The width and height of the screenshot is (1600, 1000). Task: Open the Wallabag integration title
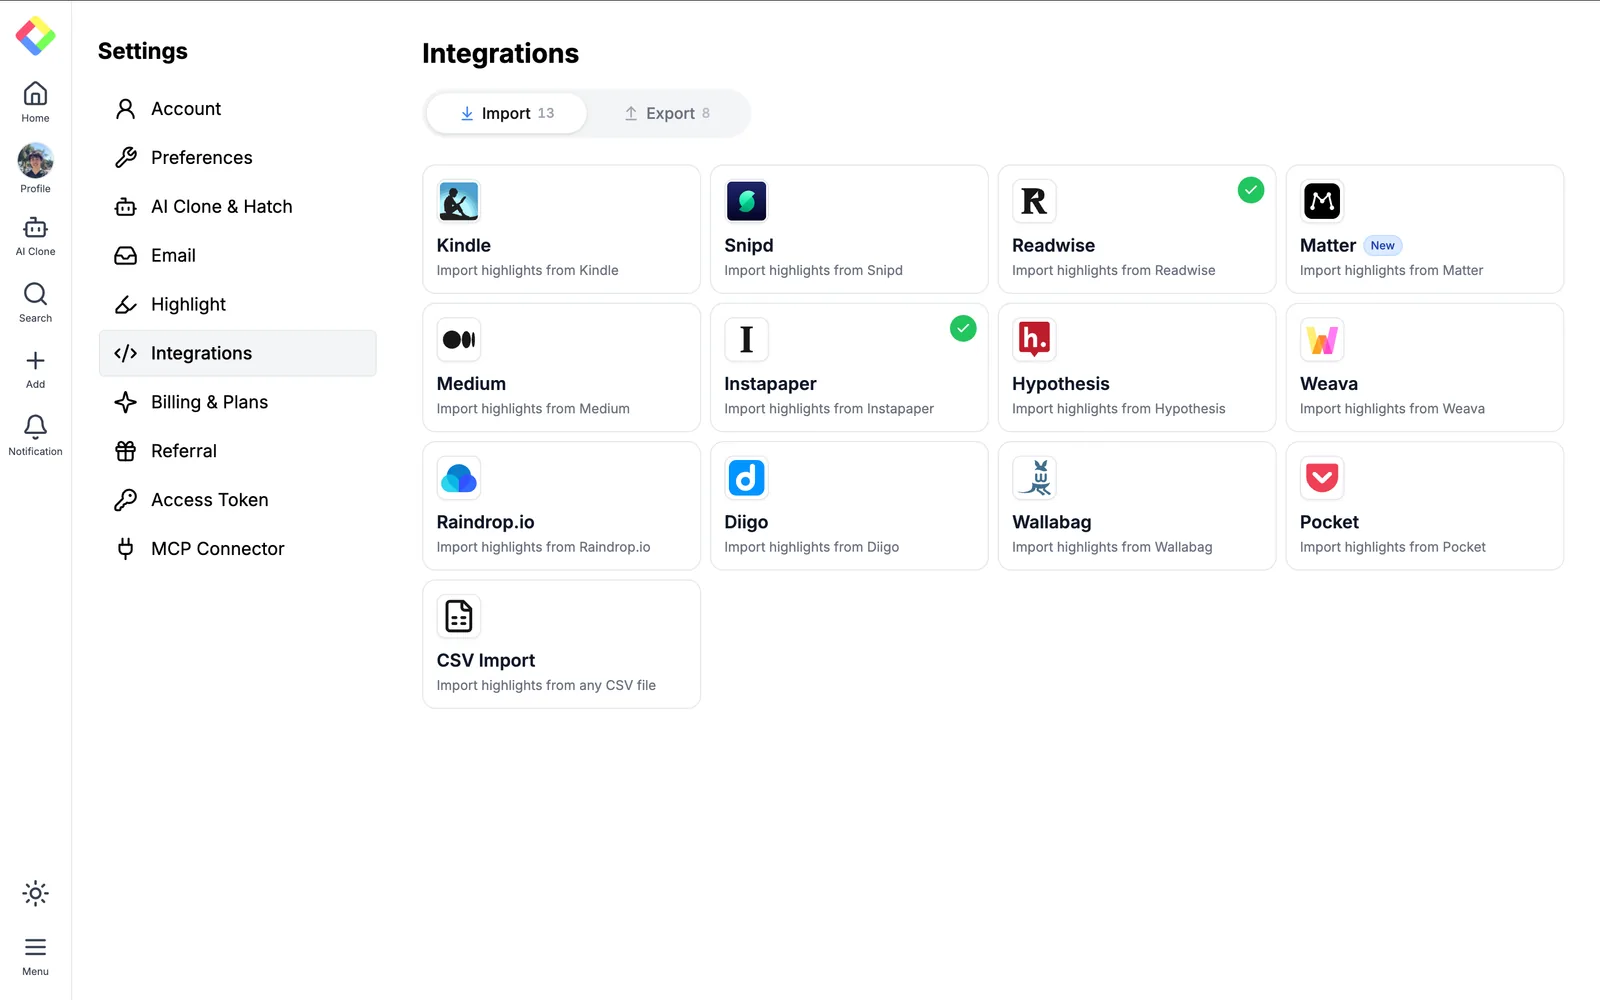coord(1052,522)
